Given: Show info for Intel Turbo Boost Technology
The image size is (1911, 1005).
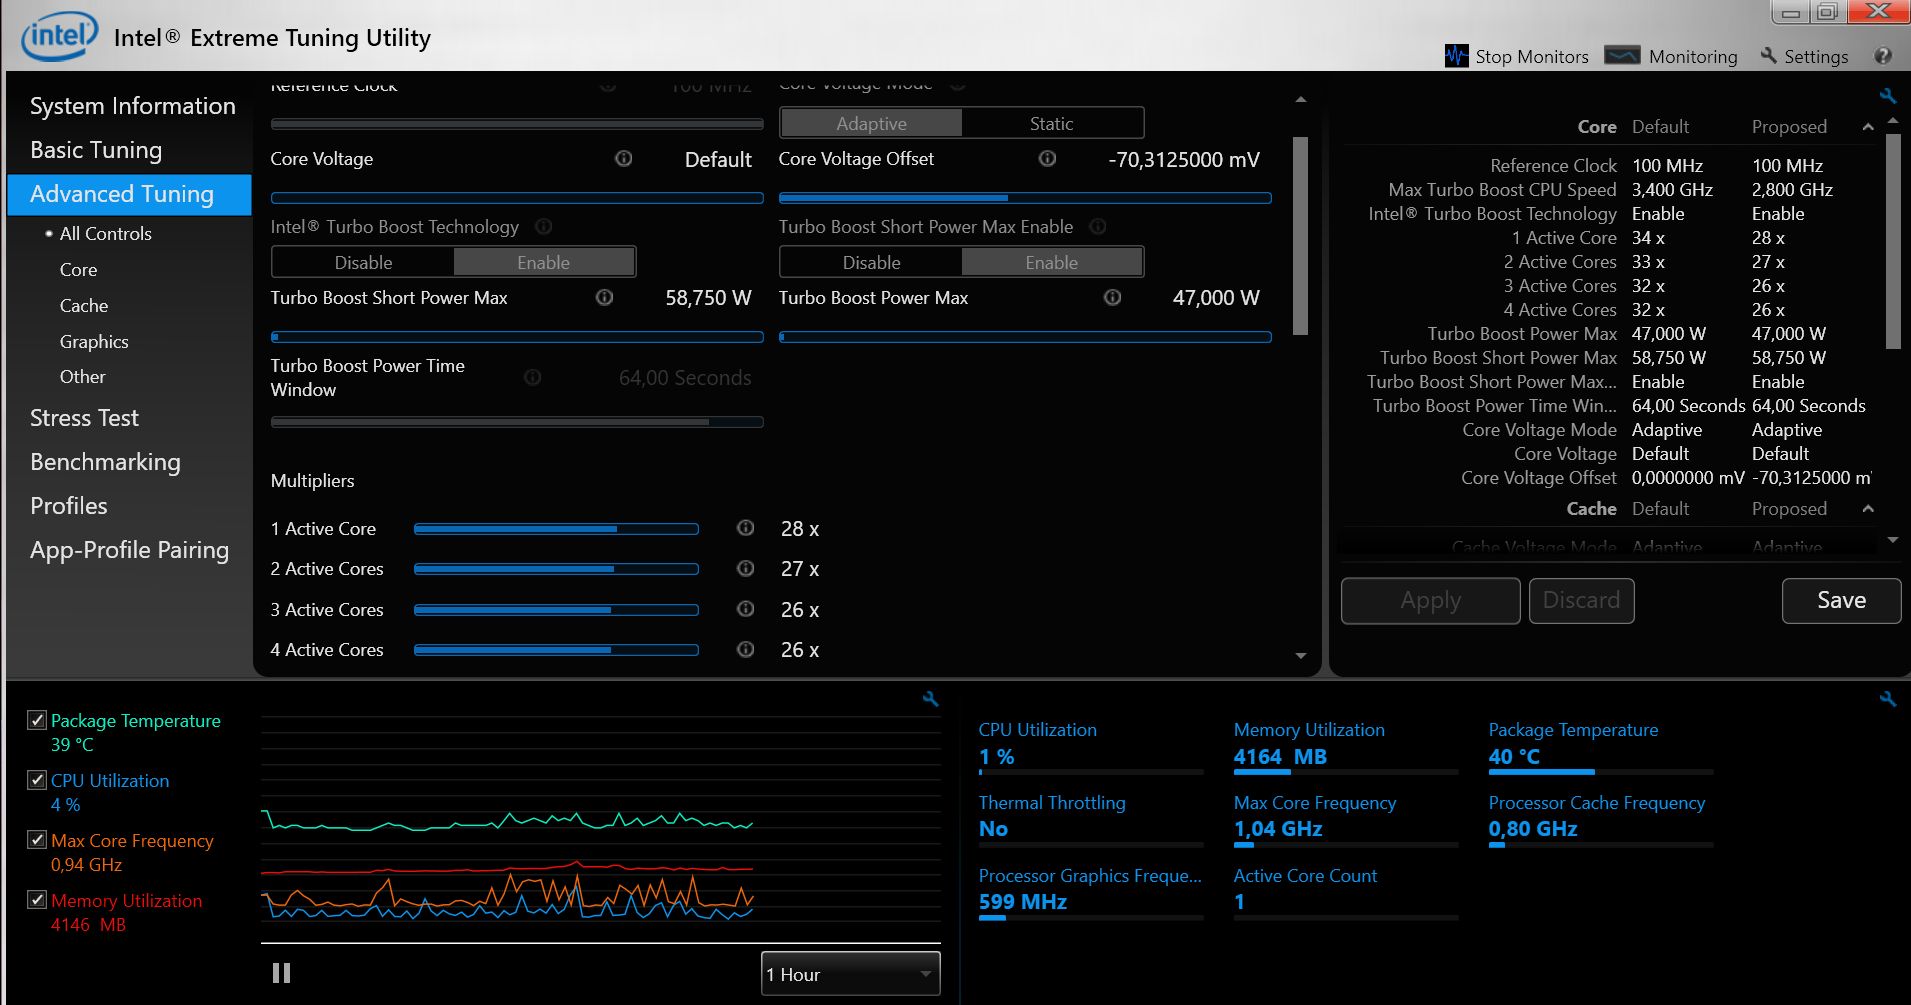Looking at the screenshot, I should pyautogui.click(x=544, y=227).
